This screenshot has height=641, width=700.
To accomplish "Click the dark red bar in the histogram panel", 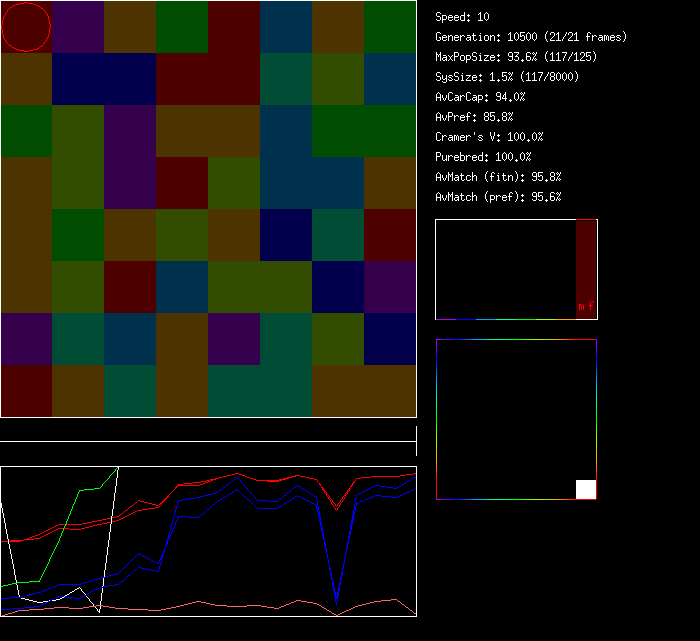I will (x=586, y=260).
